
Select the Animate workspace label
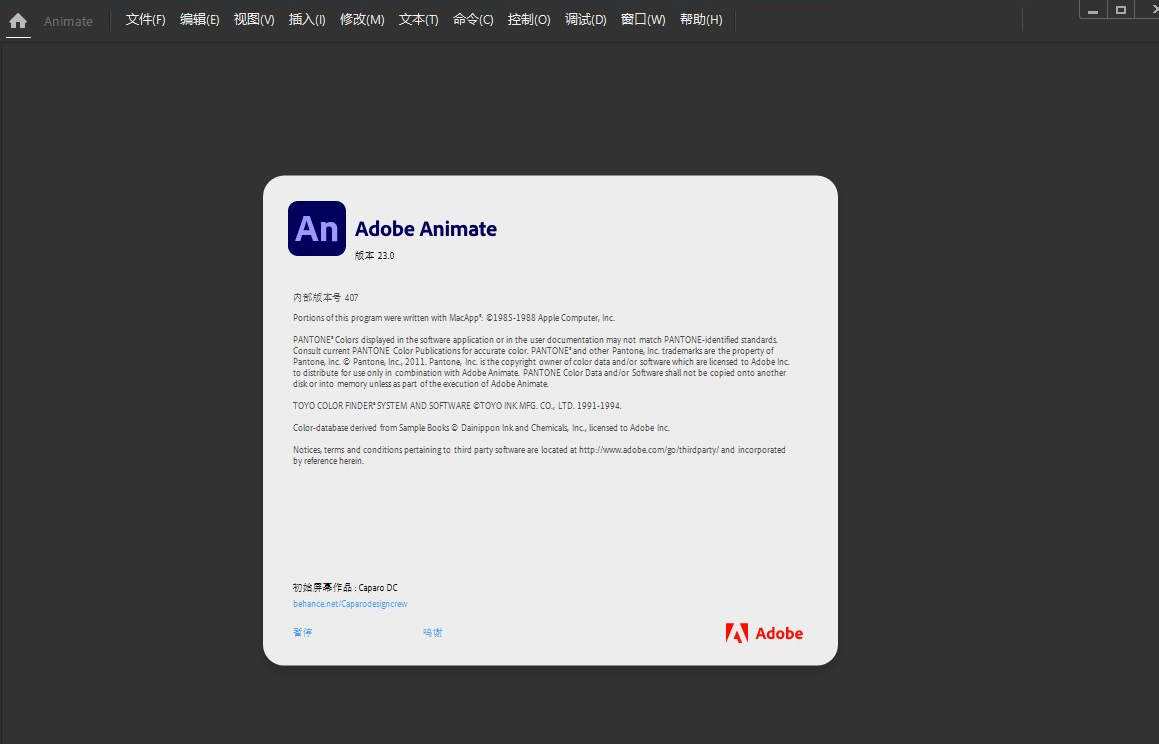coord(68,21)
